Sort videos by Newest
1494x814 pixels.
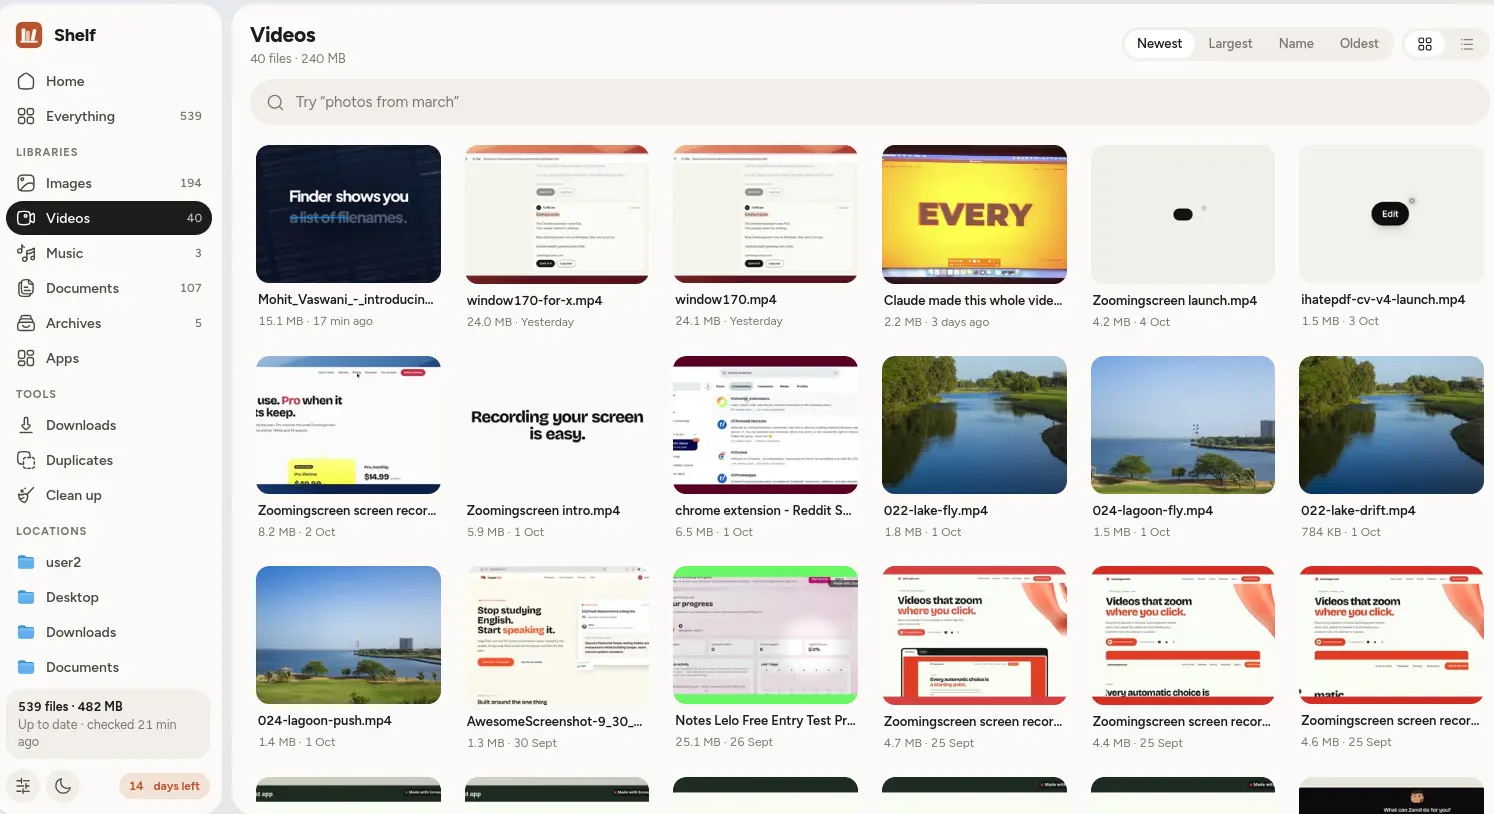1159,43
